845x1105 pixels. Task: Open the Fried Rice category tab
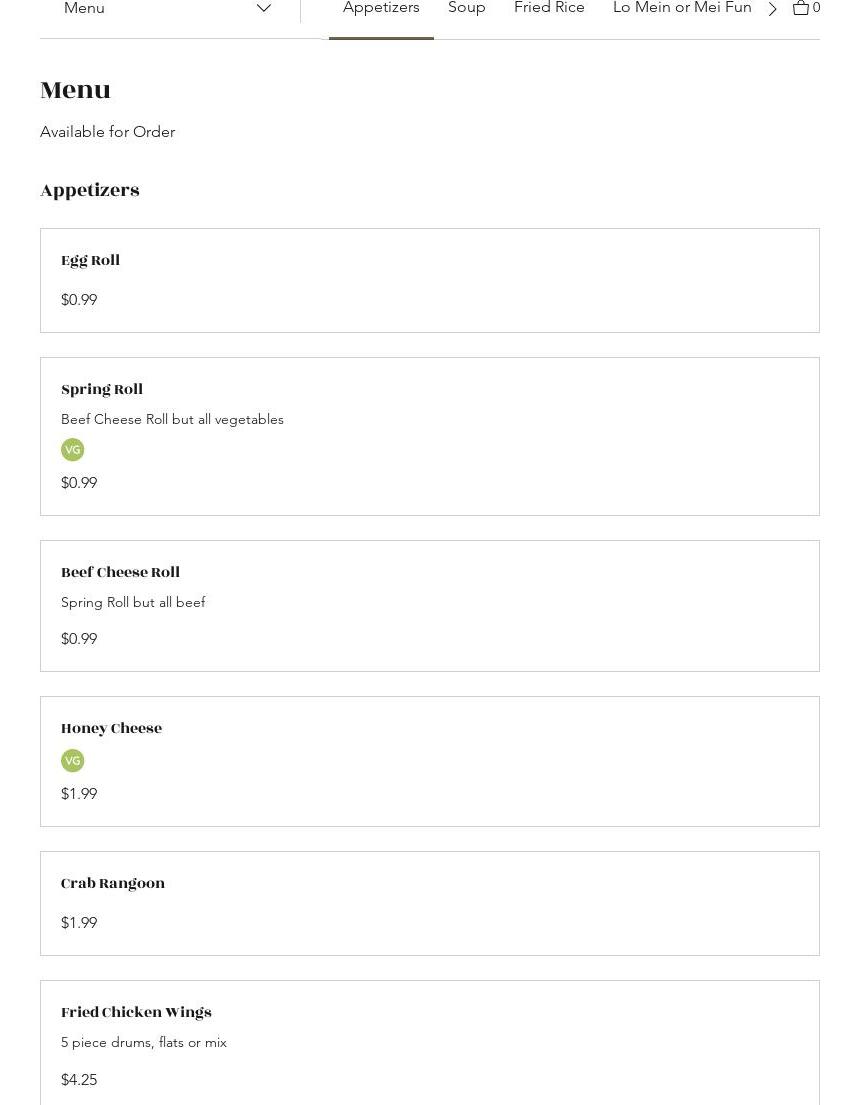[549, 8]
